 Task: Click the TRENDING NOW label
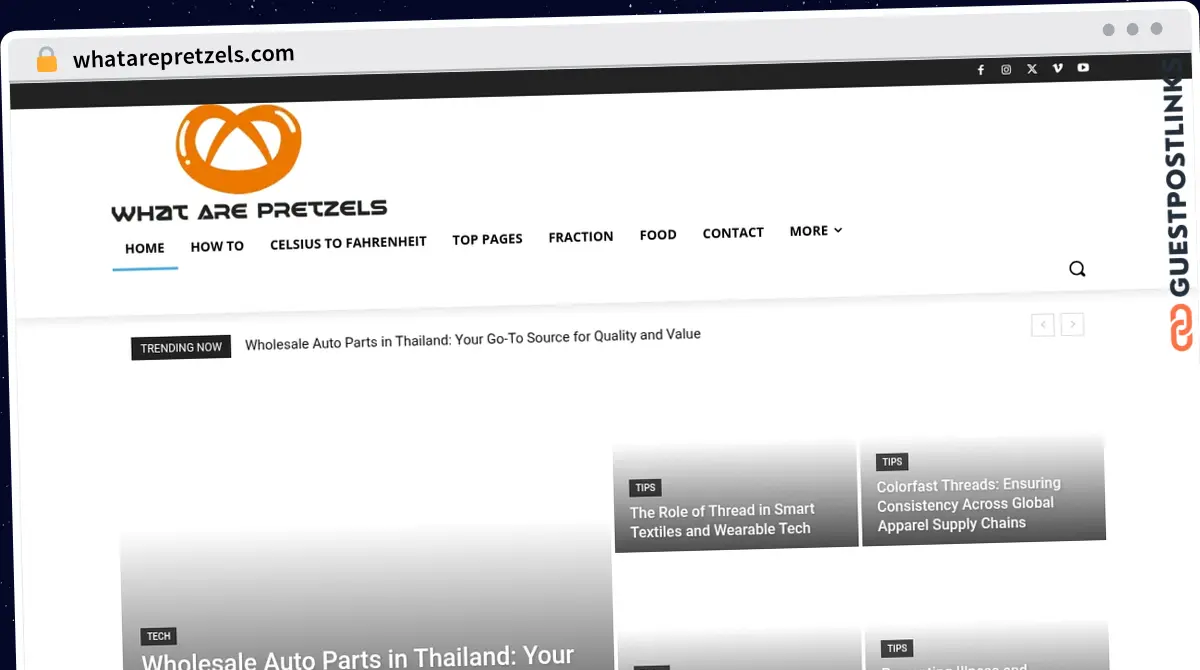pyautogui.click(x=181, y=348)
